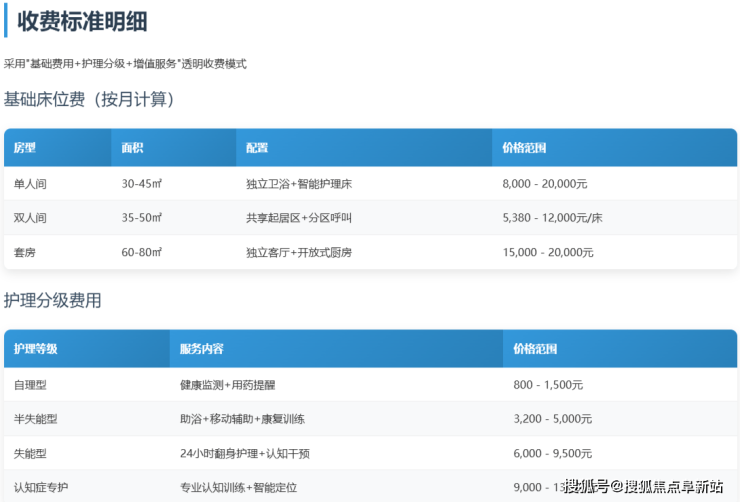Viewport: 740px width, 502px height.
Task: Click the 房型 column header
Action: click(x=25, y=148)
